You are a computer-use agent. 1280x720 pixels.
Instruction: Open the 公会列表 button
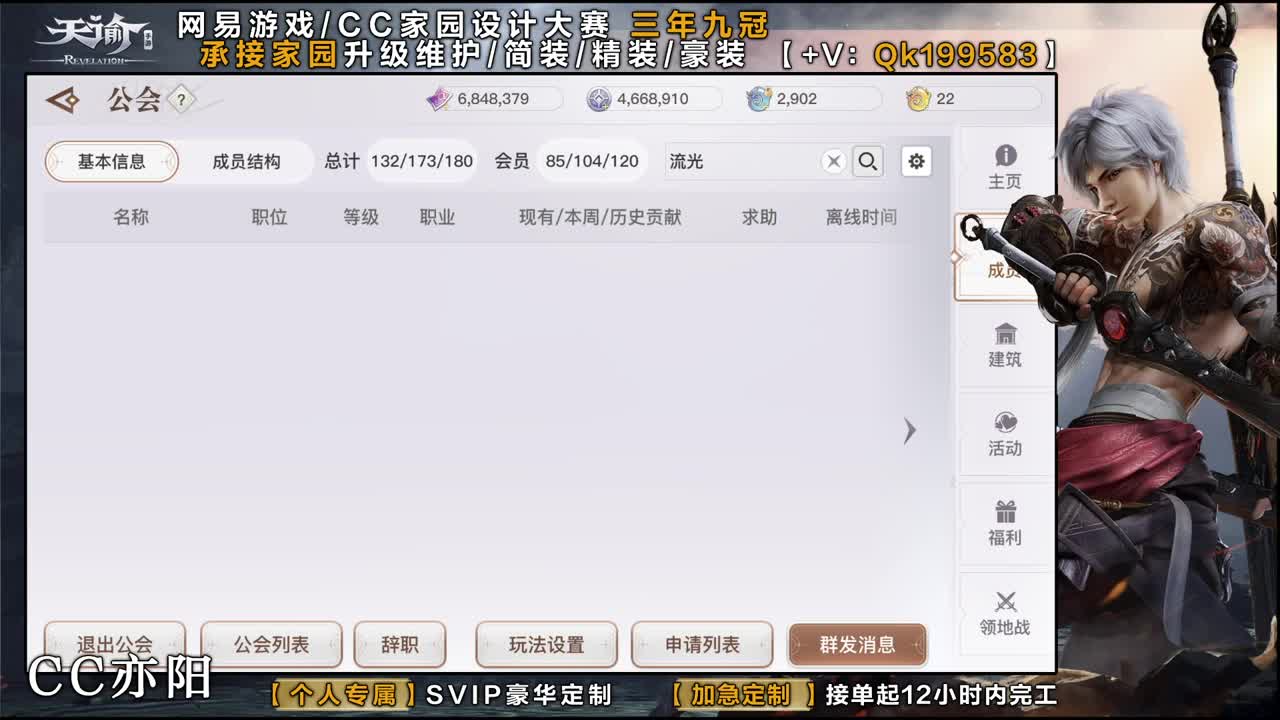[x=272, y=645]
